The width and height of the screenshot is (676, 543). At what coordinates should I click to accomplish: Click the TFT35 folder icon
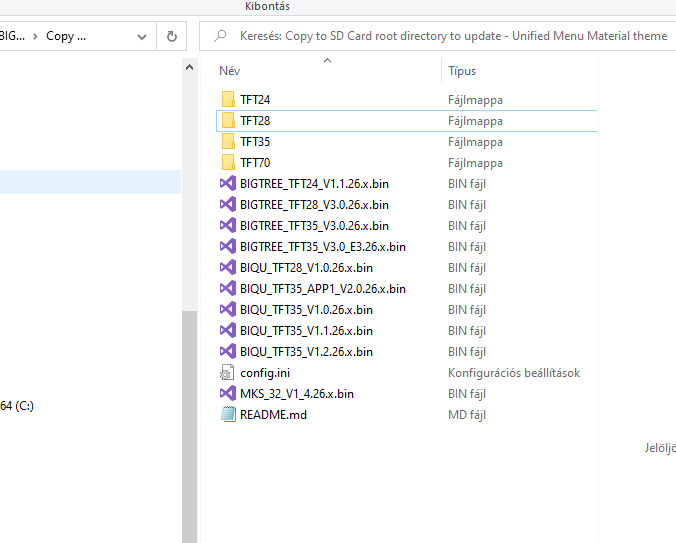[x=228, y=142]
